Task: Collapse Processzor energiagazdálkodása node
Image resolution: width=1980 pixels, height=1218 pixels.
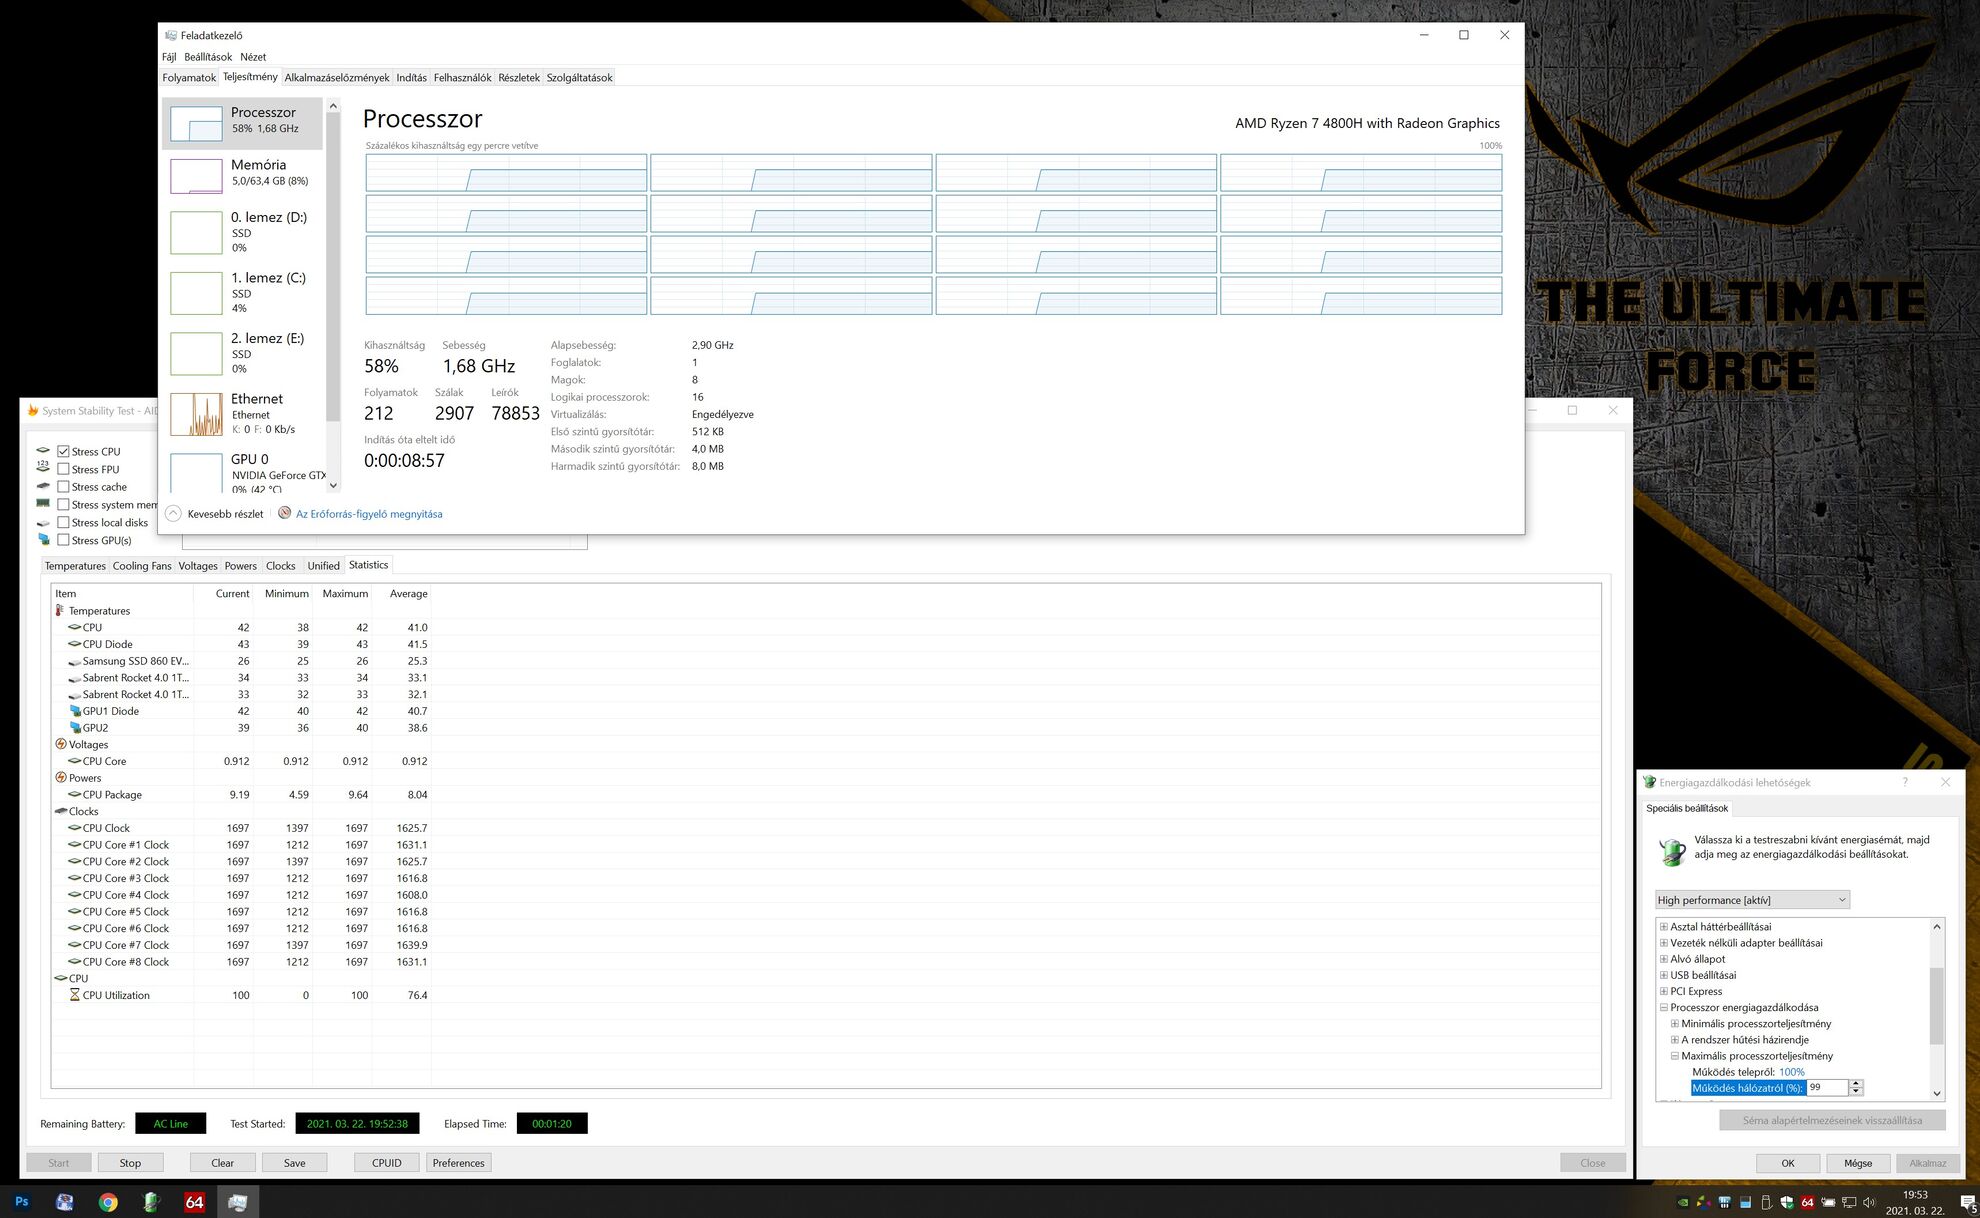Action: (x=1664, y=1008)
